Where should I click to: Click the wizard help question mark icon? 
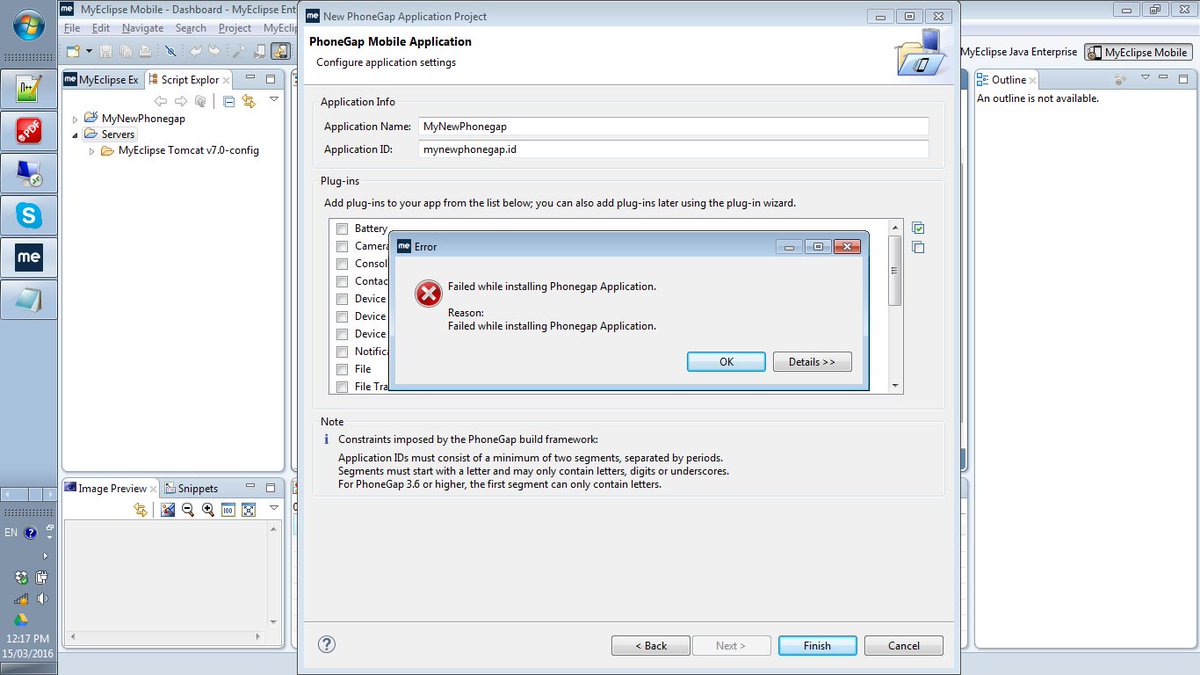(326, 645)
